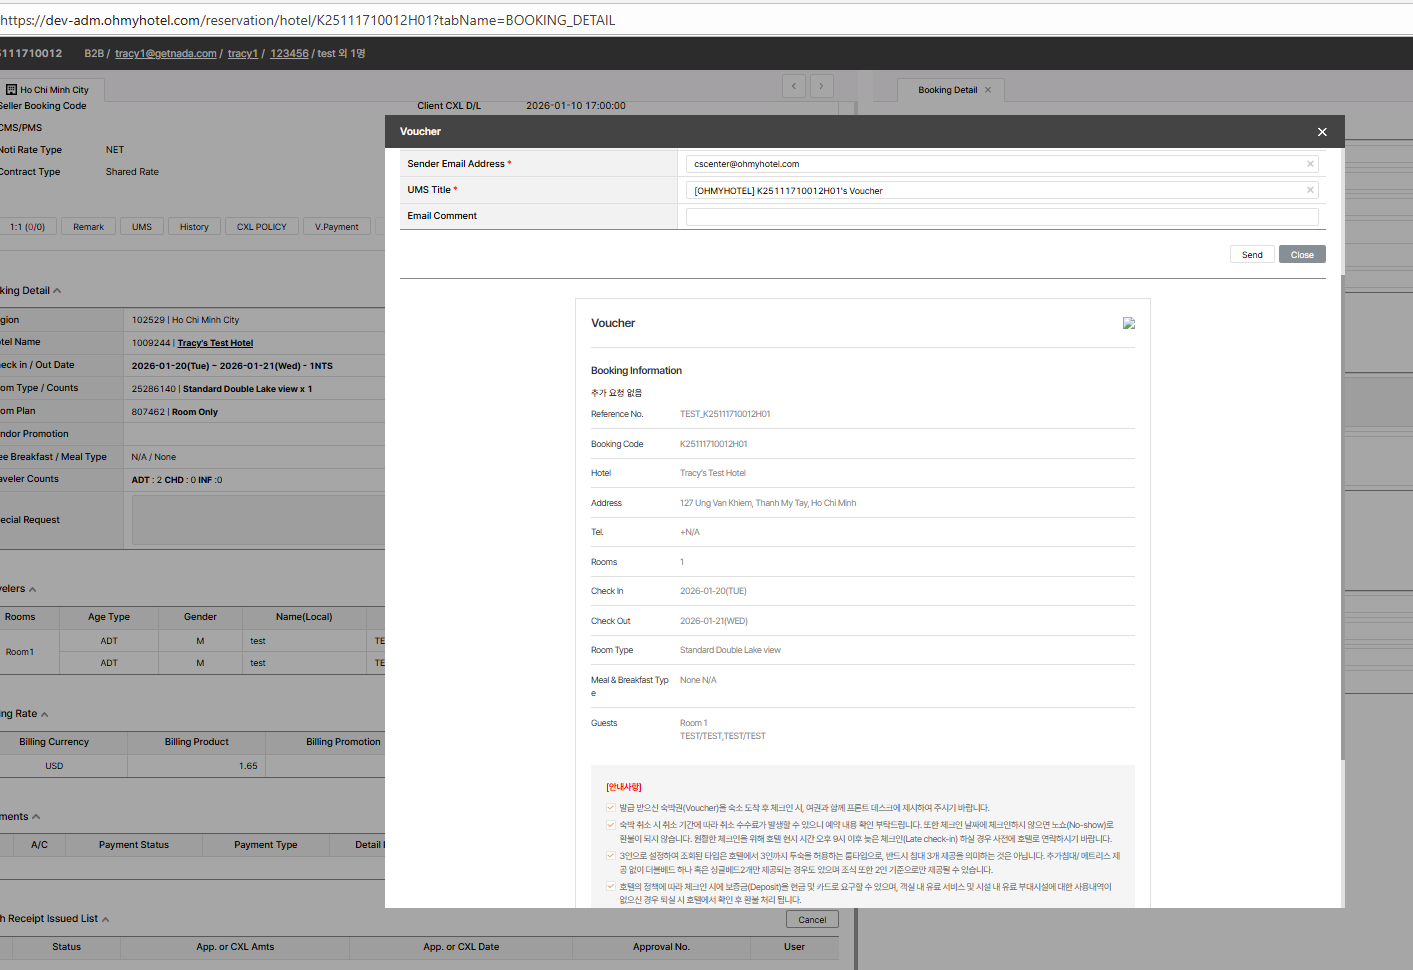The image size is (1413, 970).
Task: Go to previous tab with left arrow
Action: point(794,86)
